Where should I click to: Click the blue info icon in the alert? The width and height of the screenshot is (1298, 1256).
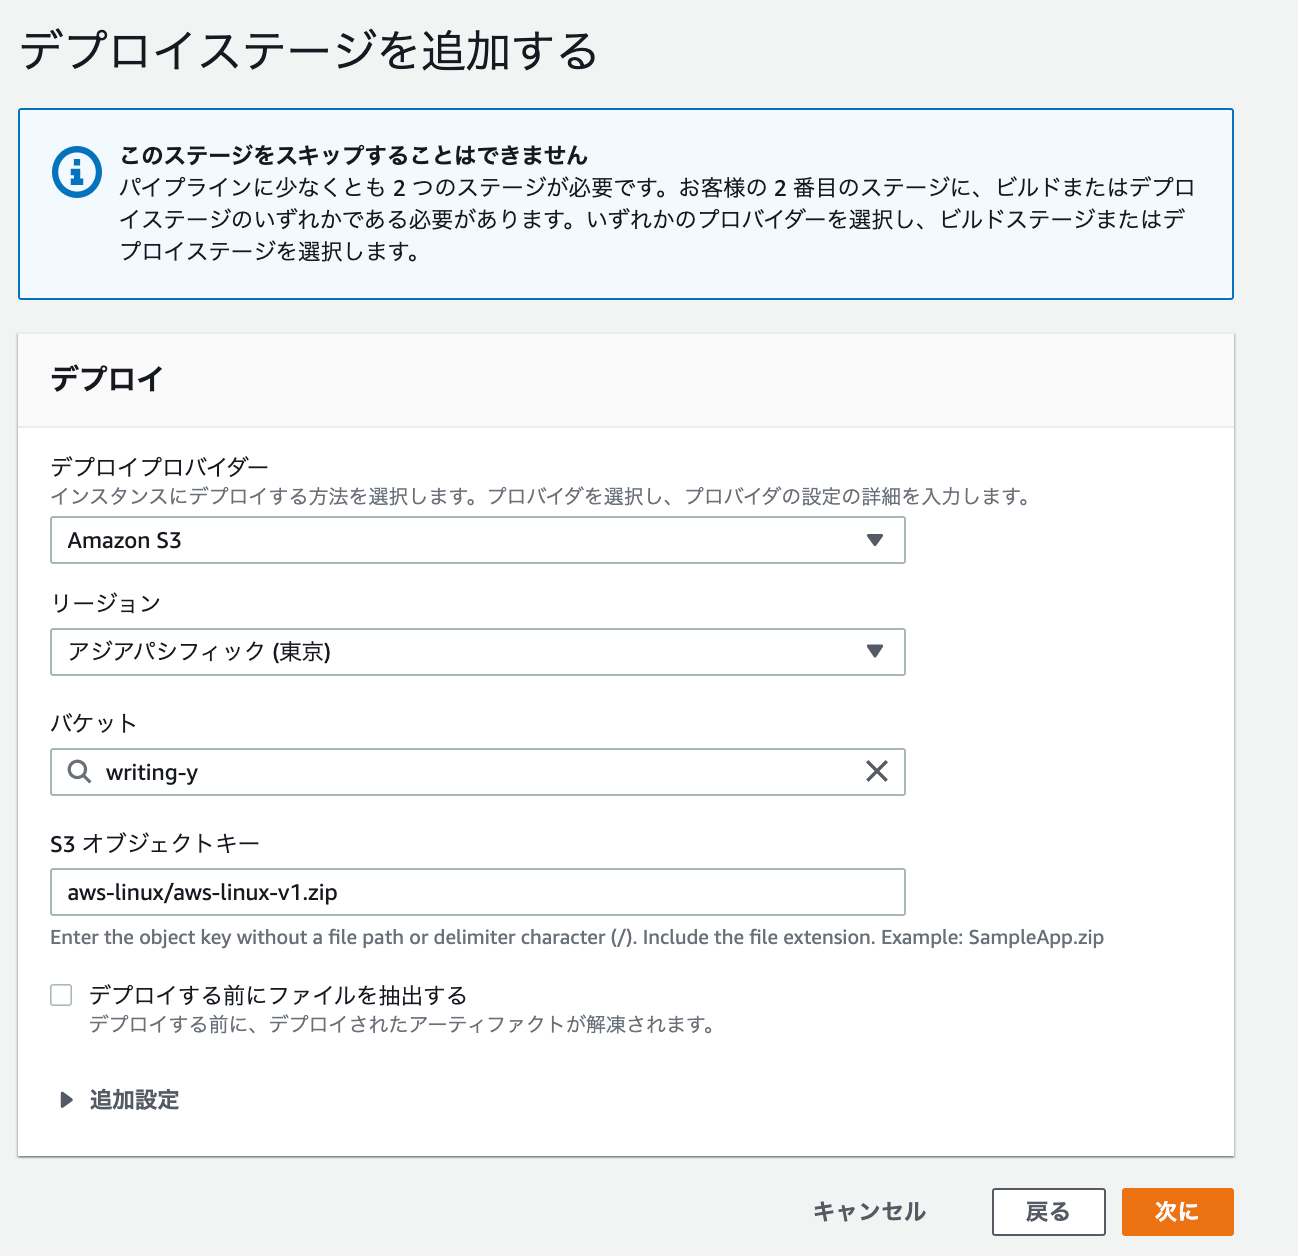pyautogui.click(x=77, y=172)
